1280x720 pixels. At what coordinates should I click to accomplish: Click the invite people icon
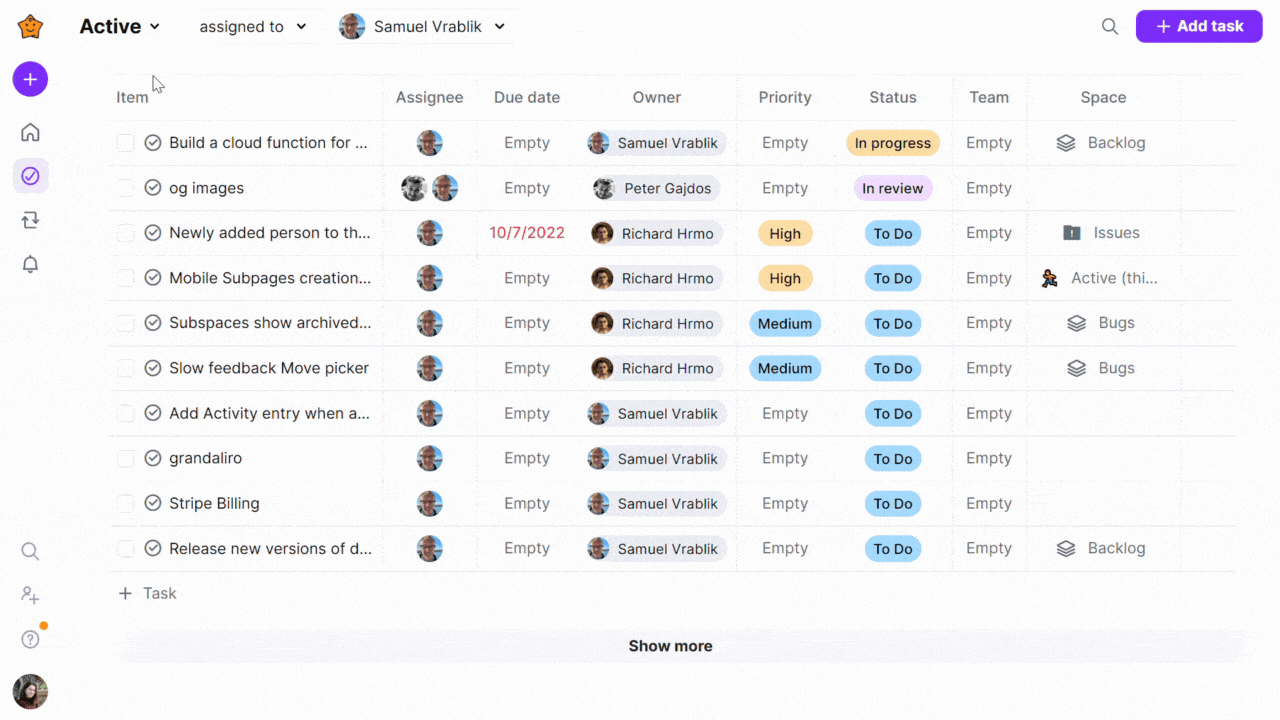tap(30, 595)
